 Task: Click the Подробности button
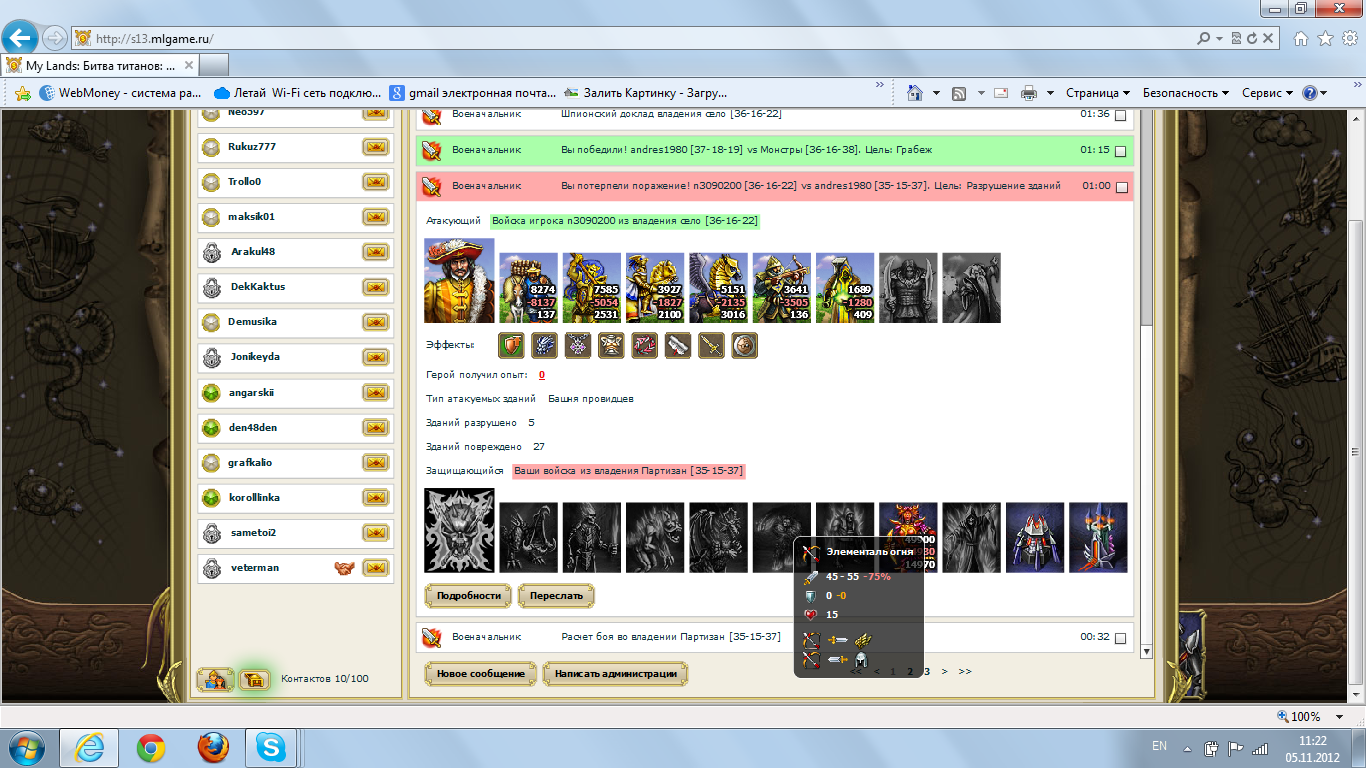[x=468, y=595]
